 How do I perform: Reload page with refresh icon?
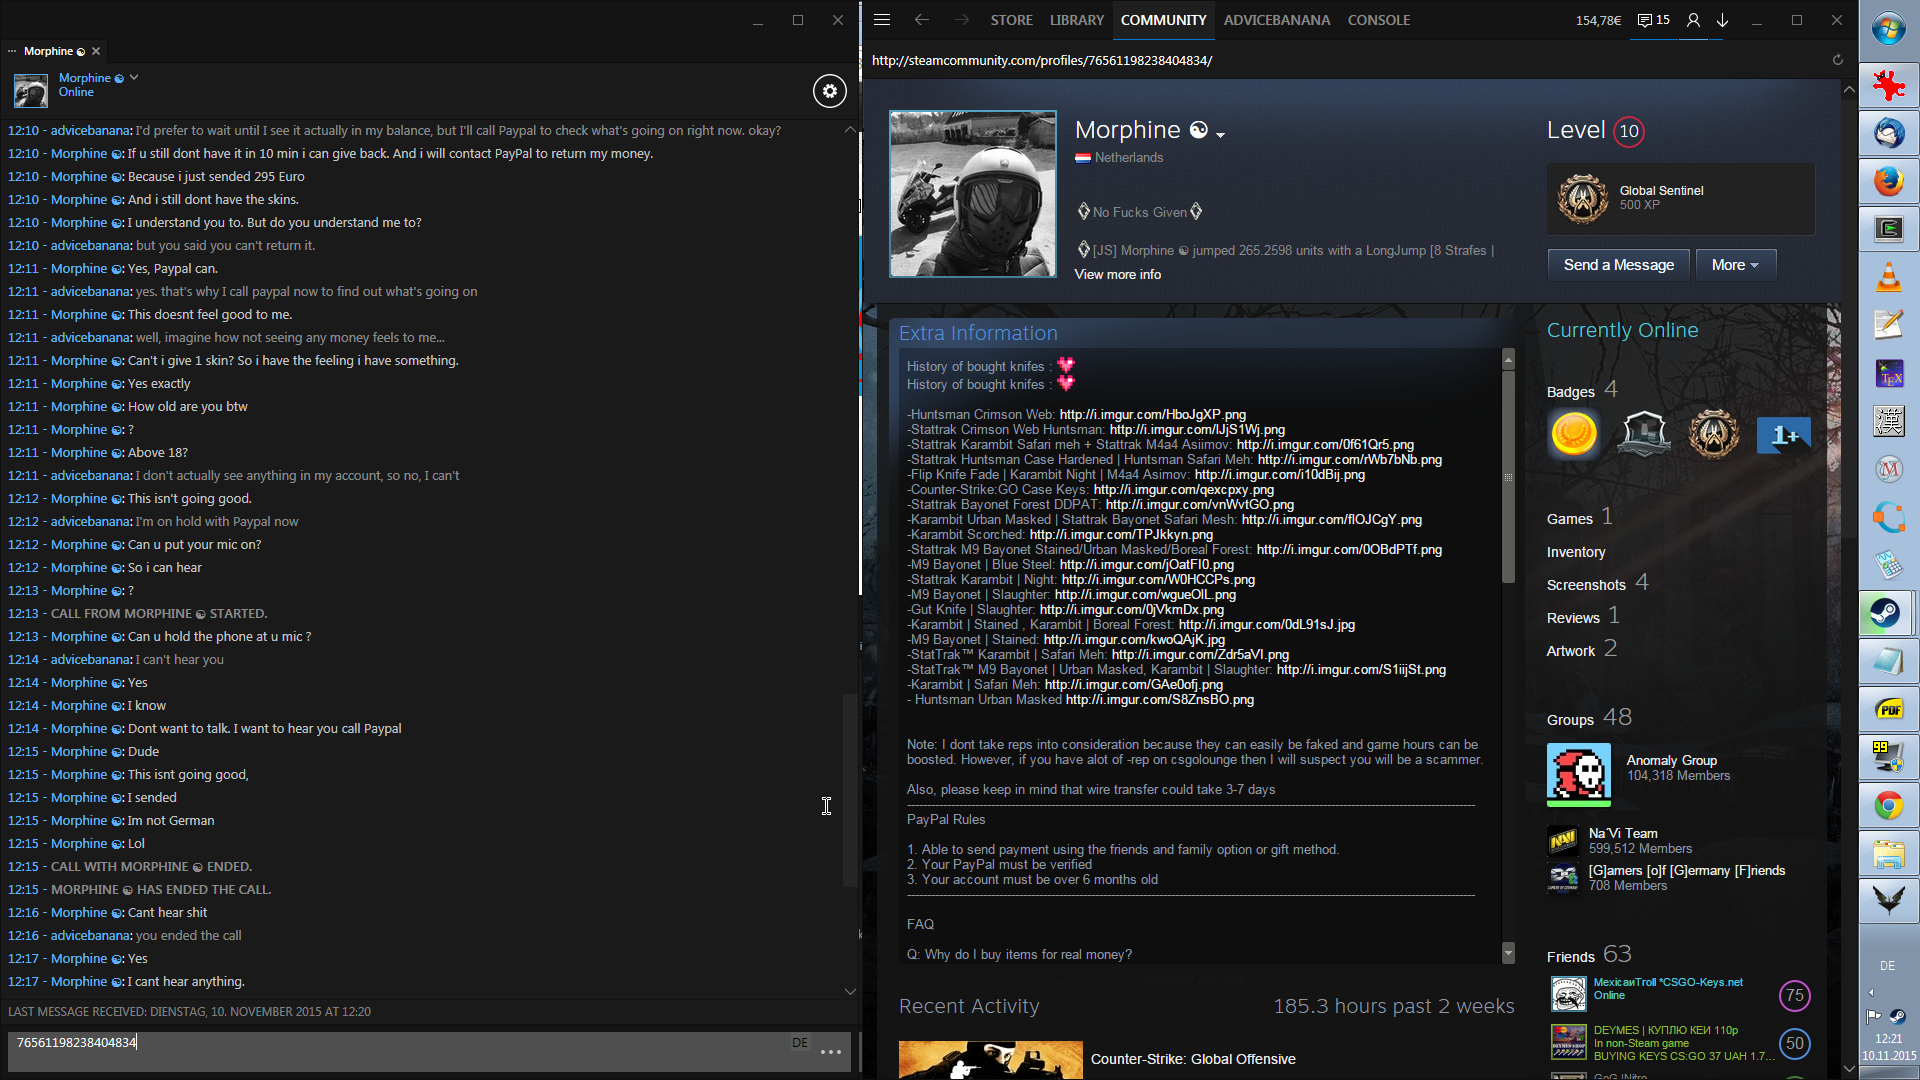coord(1837,60)
